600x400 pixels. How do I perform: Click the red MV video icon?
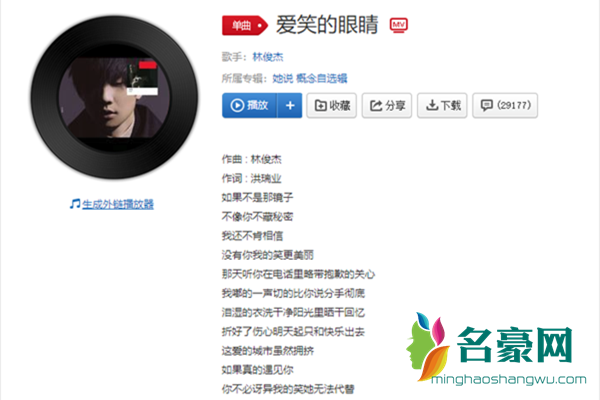click(x=399, y=25)
